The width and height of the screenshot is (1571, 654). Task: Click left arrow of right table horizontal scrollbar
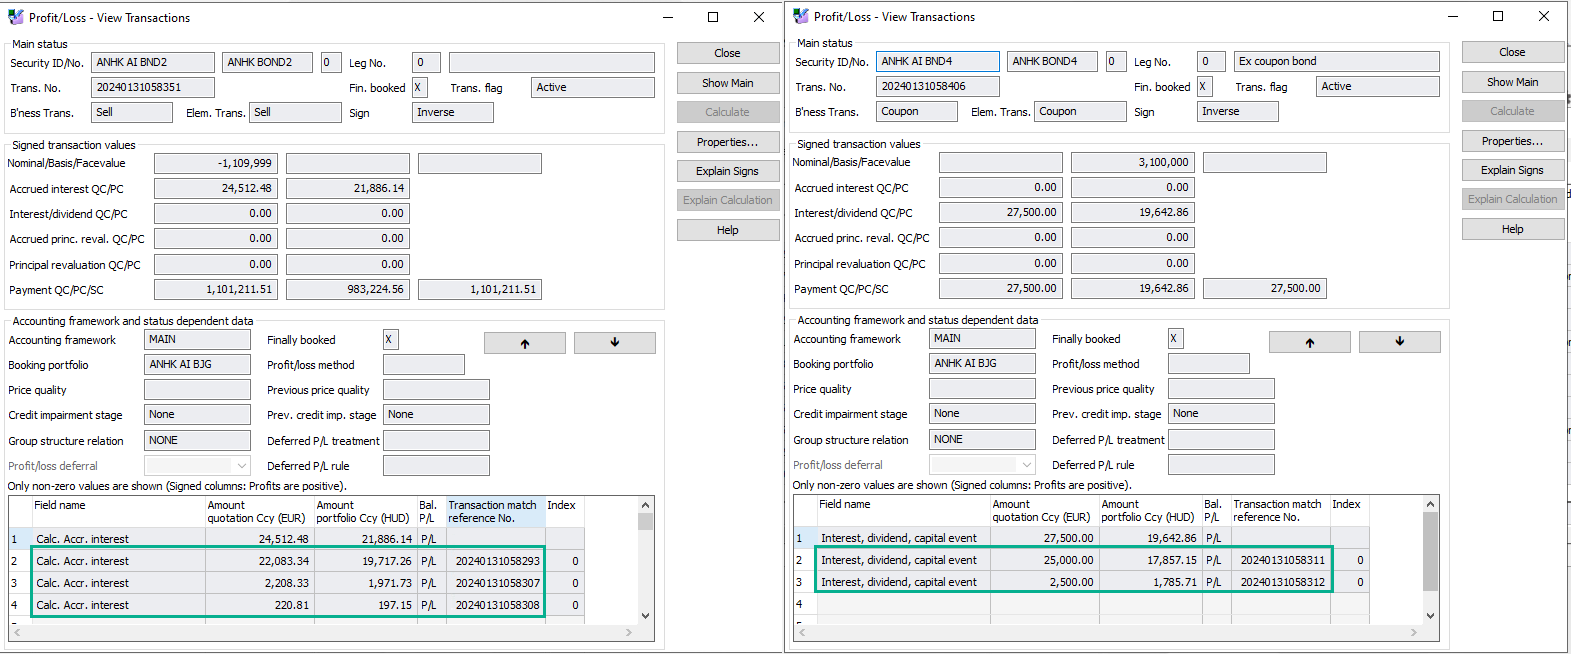801,631
